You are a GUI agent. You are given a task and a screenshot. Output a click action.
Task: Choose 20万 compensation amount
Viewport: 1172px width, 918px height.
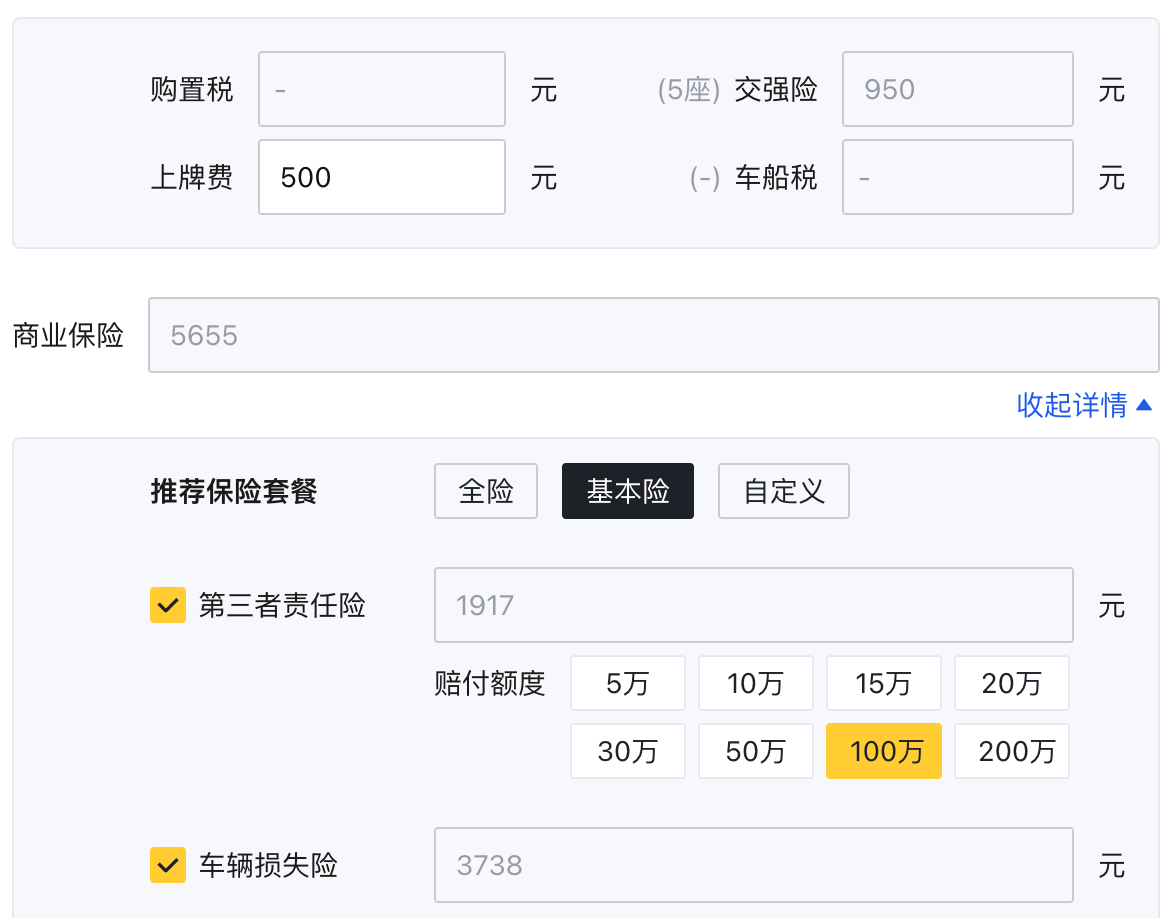coord(1012,684)
